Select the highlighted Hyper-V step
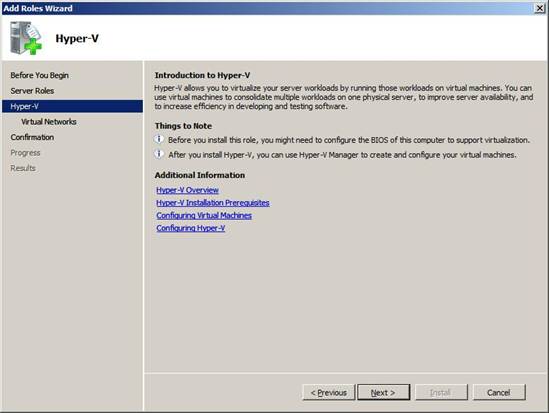 point(72,106)
